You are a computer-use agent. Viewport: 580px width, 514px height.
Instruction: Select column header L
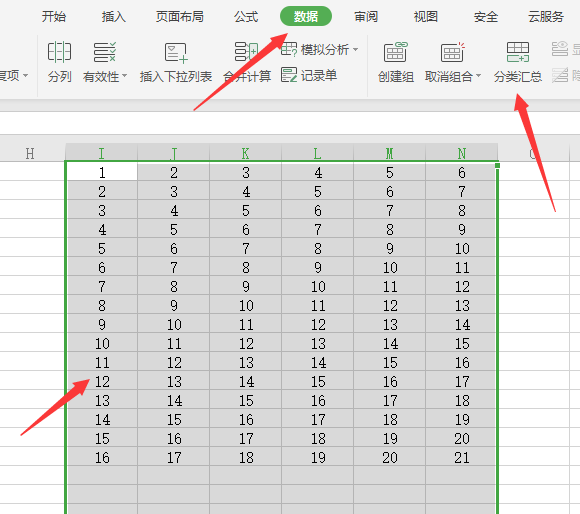tap(317, 153)
